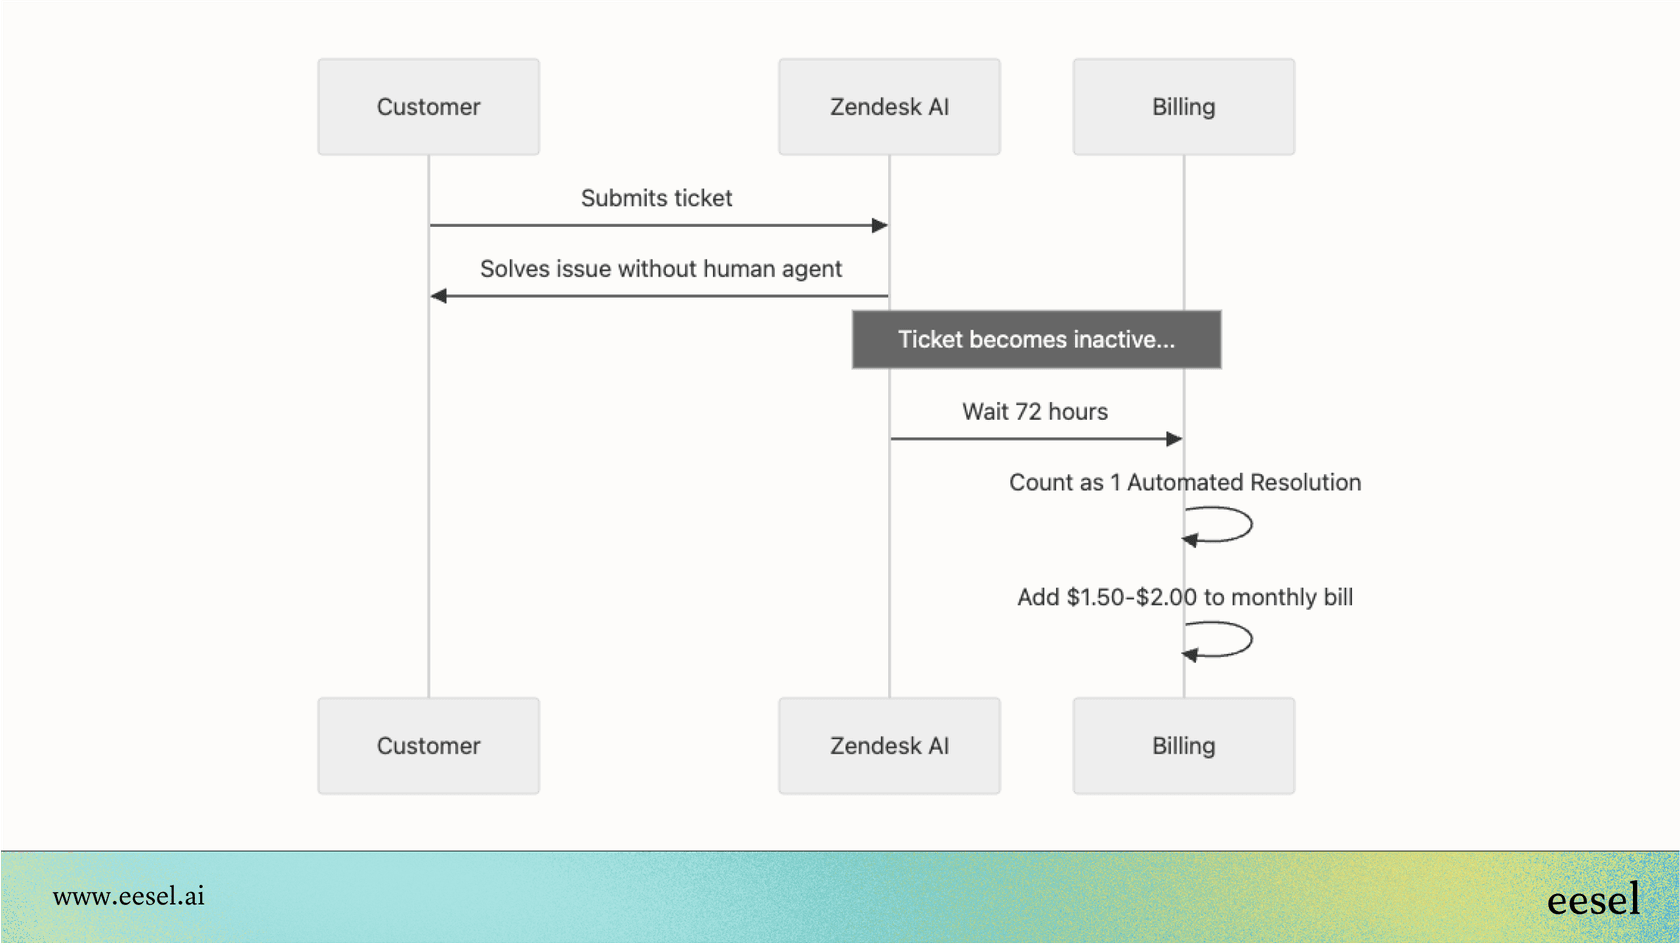Select the 'Wait 72 hours' label
Screen dimensions: 1680x945
click(x=1035, y=412)
